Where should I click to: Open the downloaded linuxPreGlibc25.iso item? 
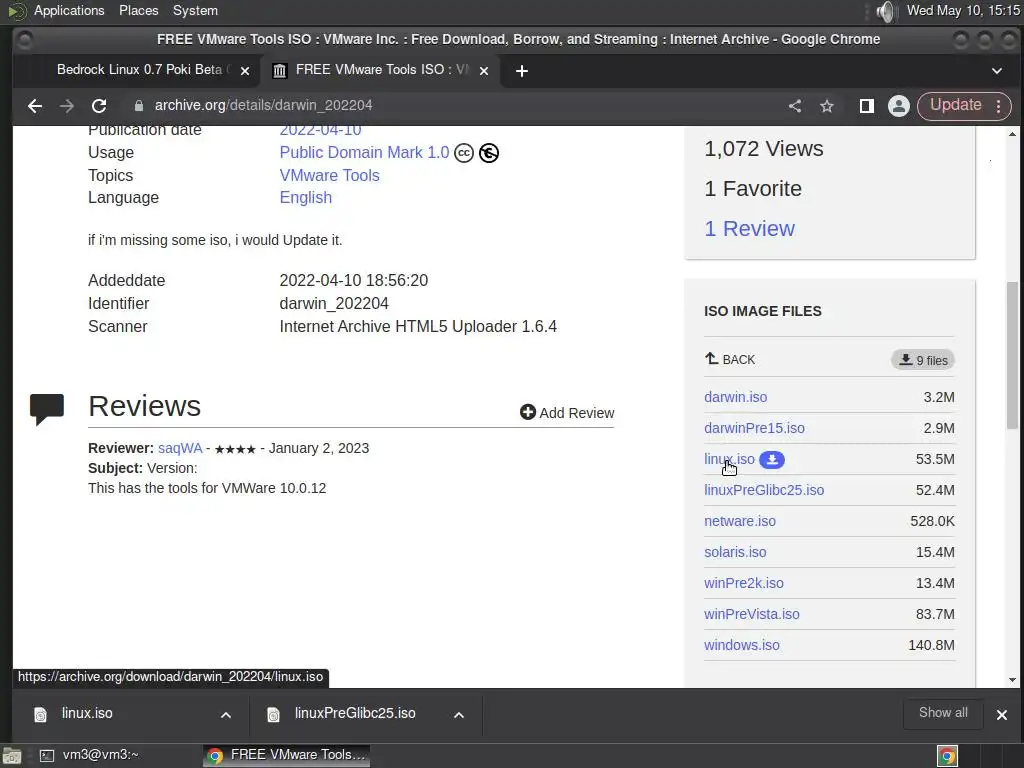tap(353, 714)
